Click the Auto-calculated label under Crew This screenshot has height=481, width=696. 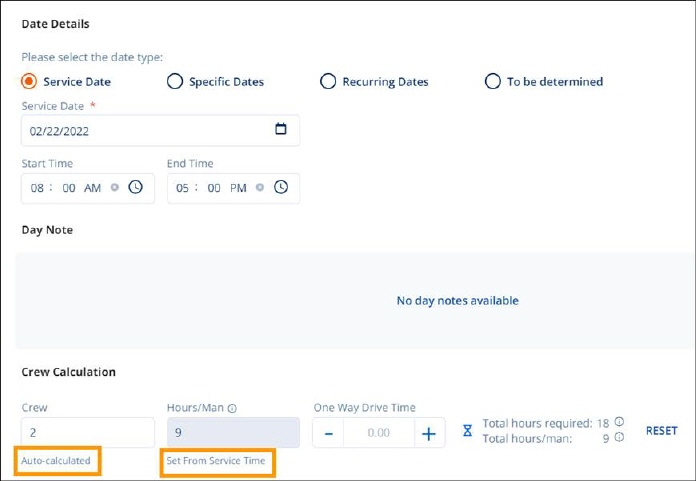[56, 461]
